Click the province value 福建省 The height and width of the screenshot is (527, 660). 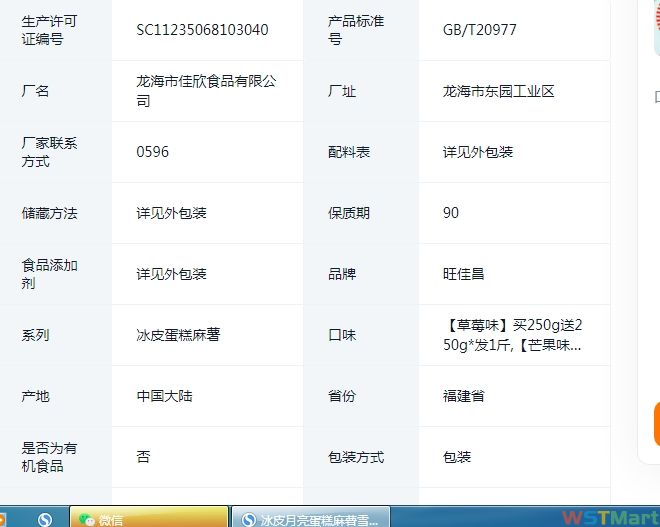point(464,396)
